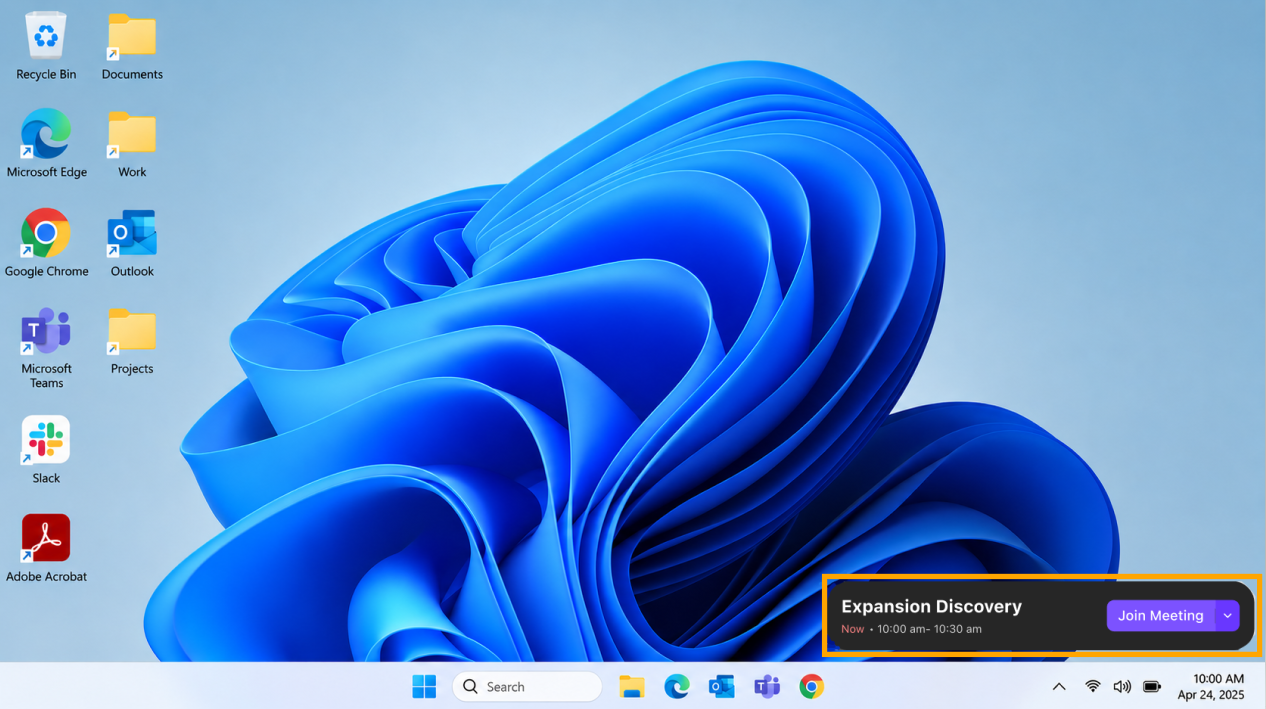This screenshot has width=1266, height=709.
Task: Open the Windows Start menu
Action: (424, 687)
